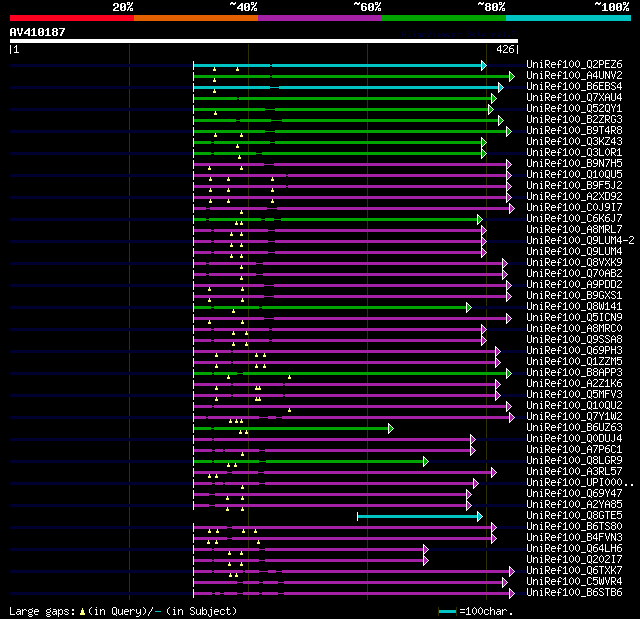Click the green arrowhead of Q8W141 alignment
The image size is (640, 619).
coord(469,307)
